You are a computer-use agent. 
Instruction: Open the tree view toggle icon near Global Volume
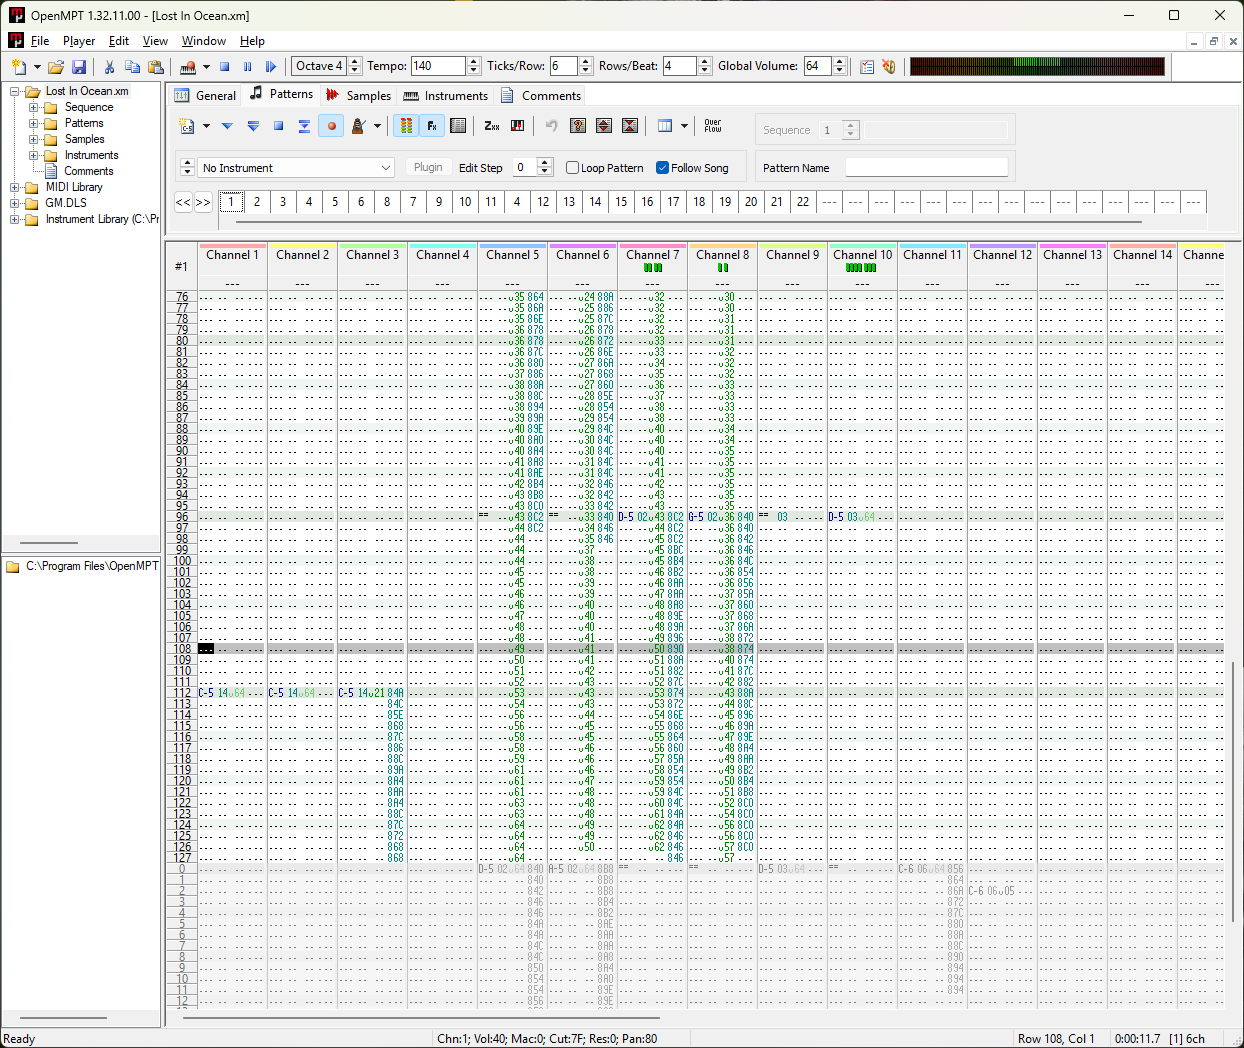(x=867, y=67)
